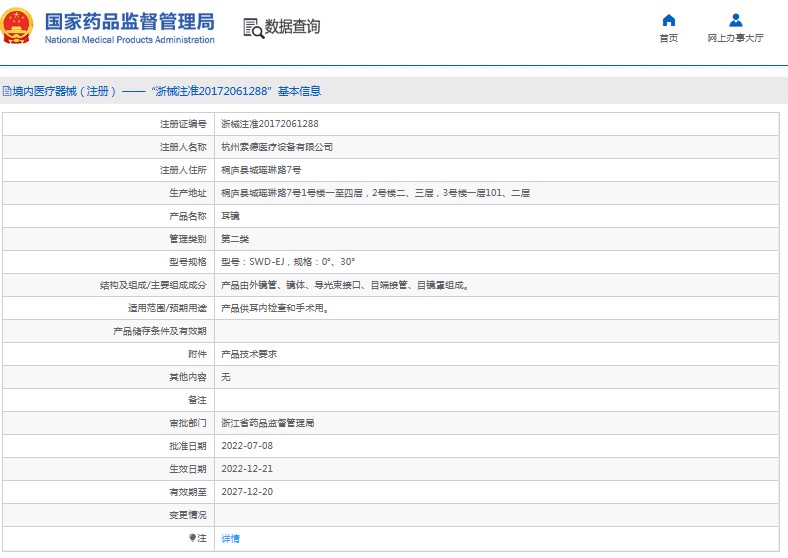The height and width of the screenshot is (558, 788).
Task: Select expiry date 2027-12-20
Action: [247, 492]
